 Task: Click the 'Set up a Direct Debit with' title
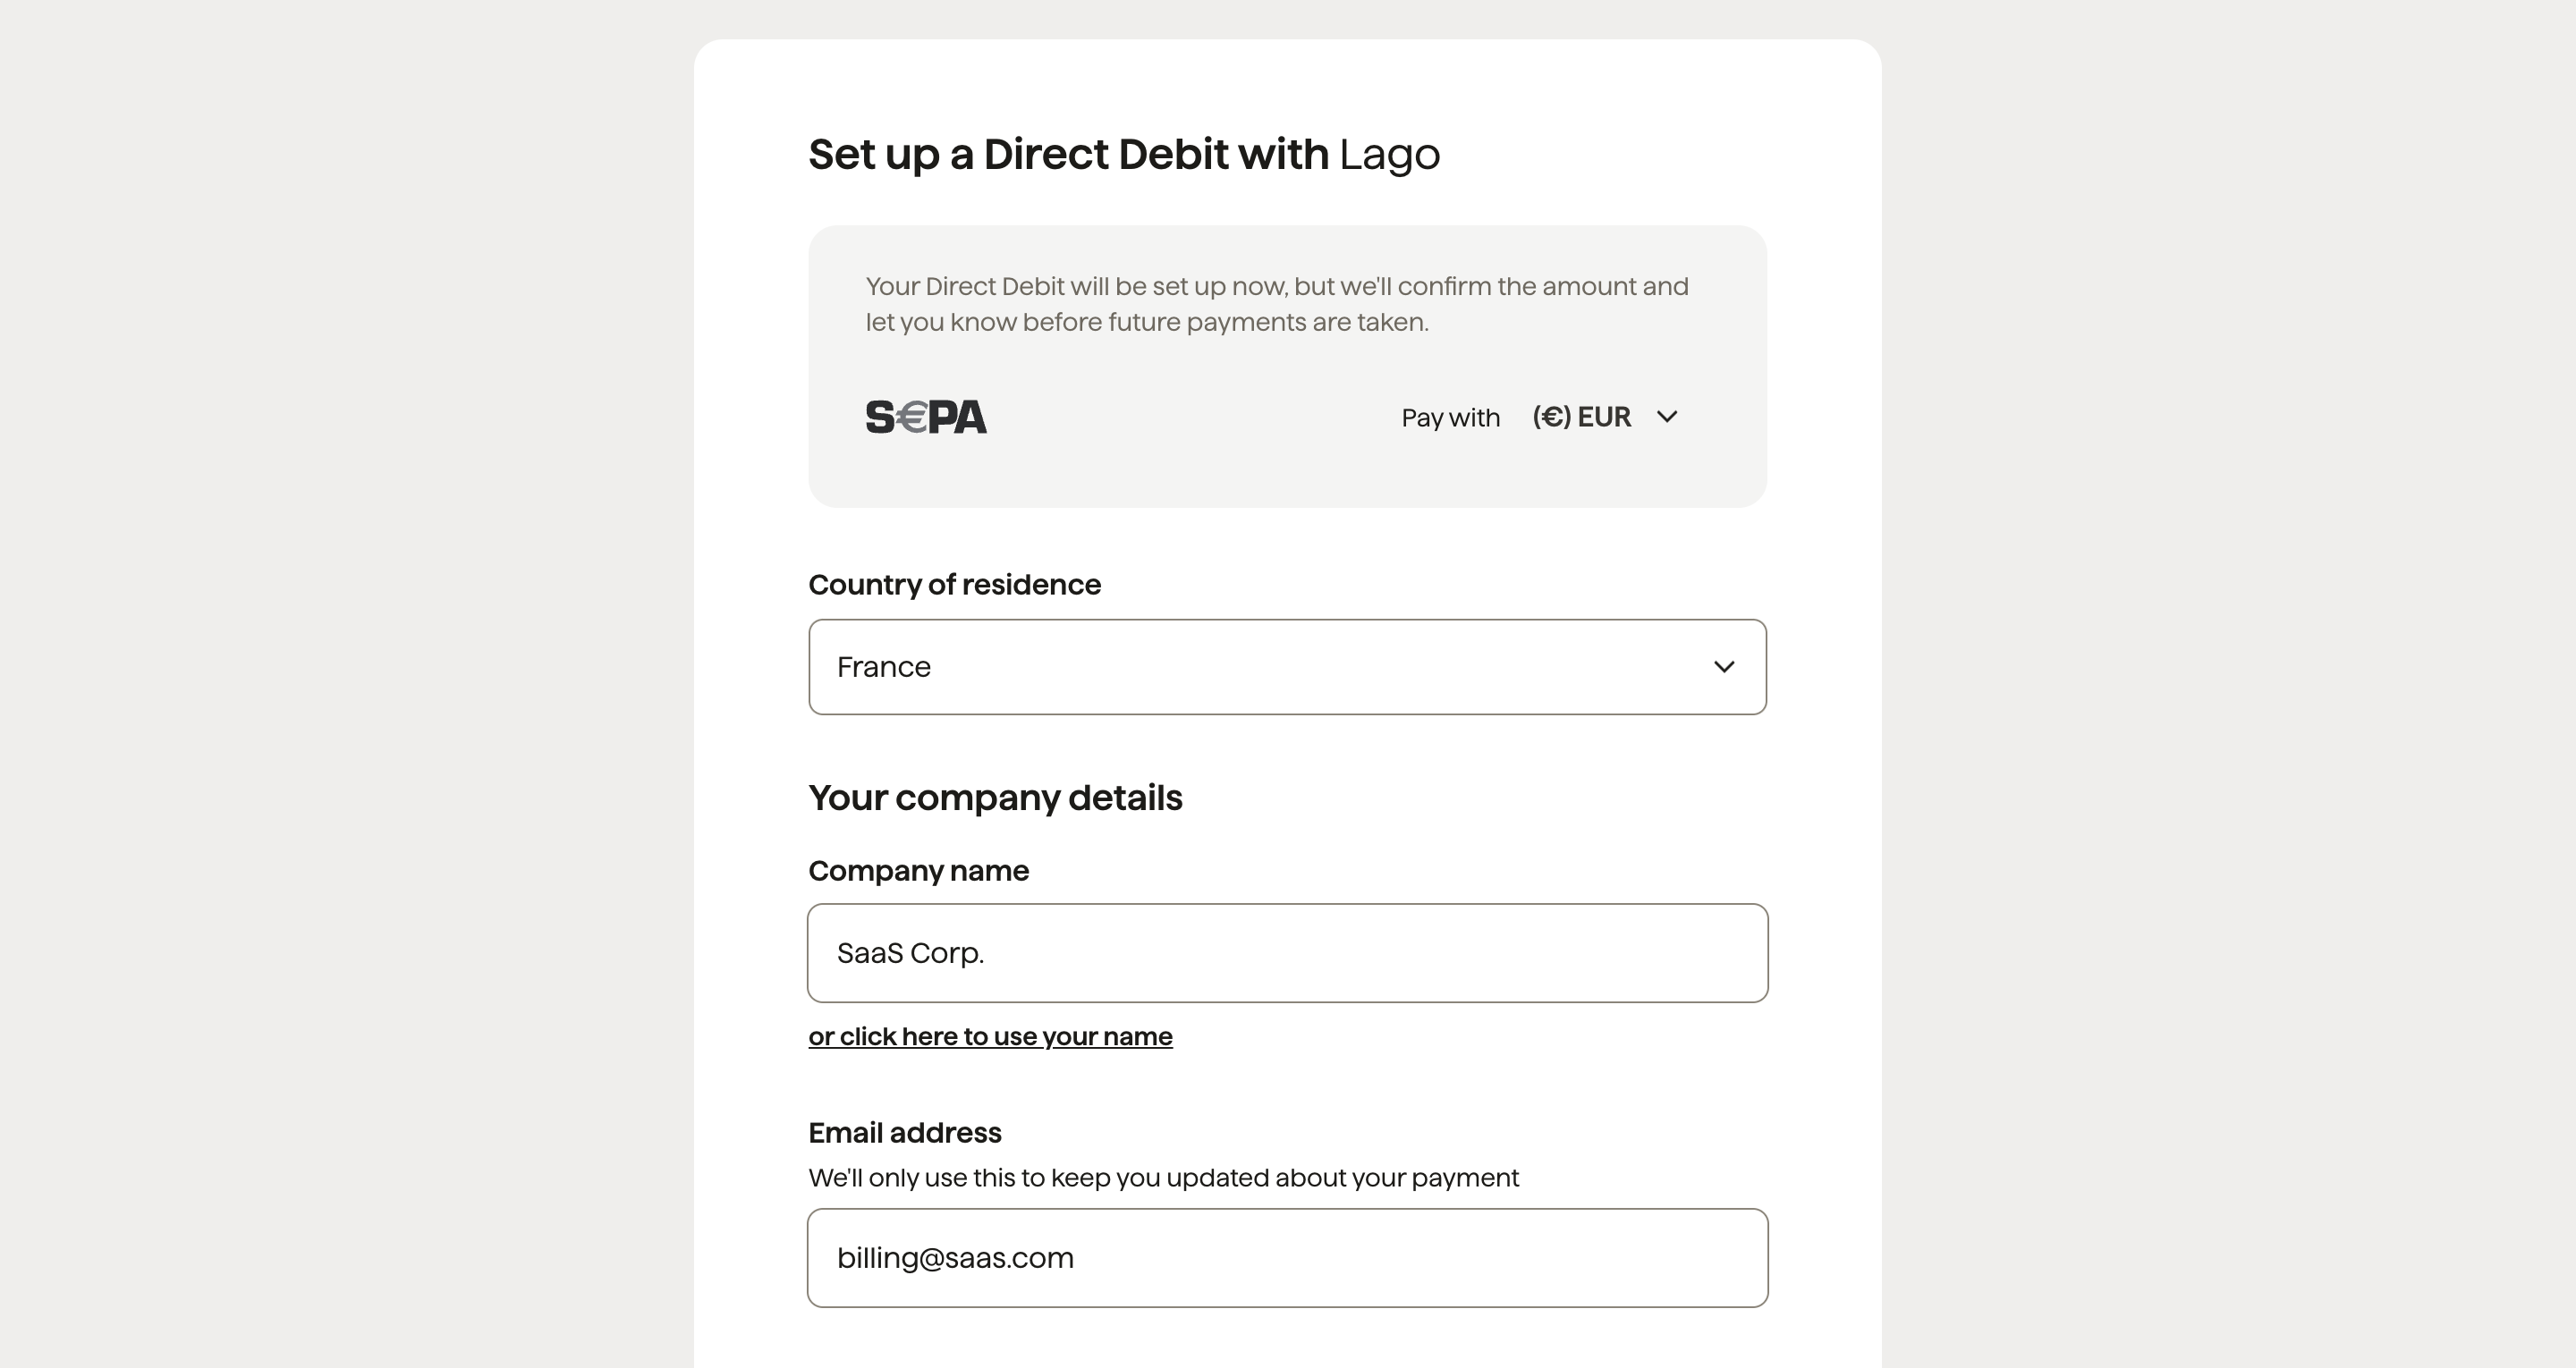[1068, 155]
